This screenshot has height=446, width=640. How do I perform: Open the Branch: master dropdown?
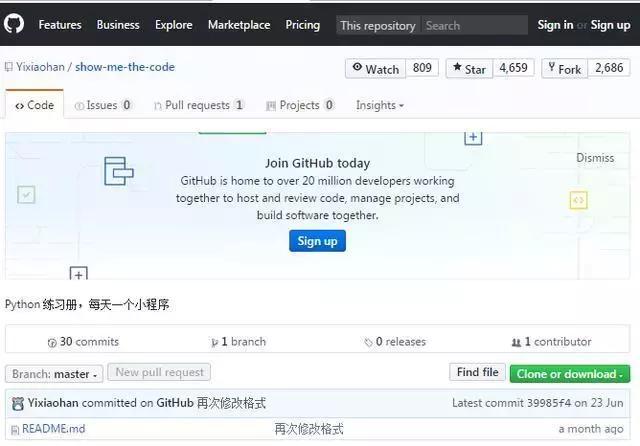point(54,374)
